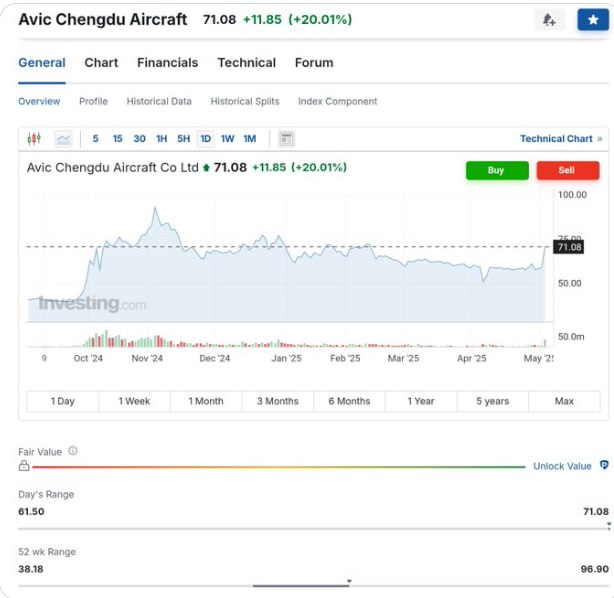Click the 50.0m volume axis label
This screenshot has width=614, height=598.
point(571,336)
